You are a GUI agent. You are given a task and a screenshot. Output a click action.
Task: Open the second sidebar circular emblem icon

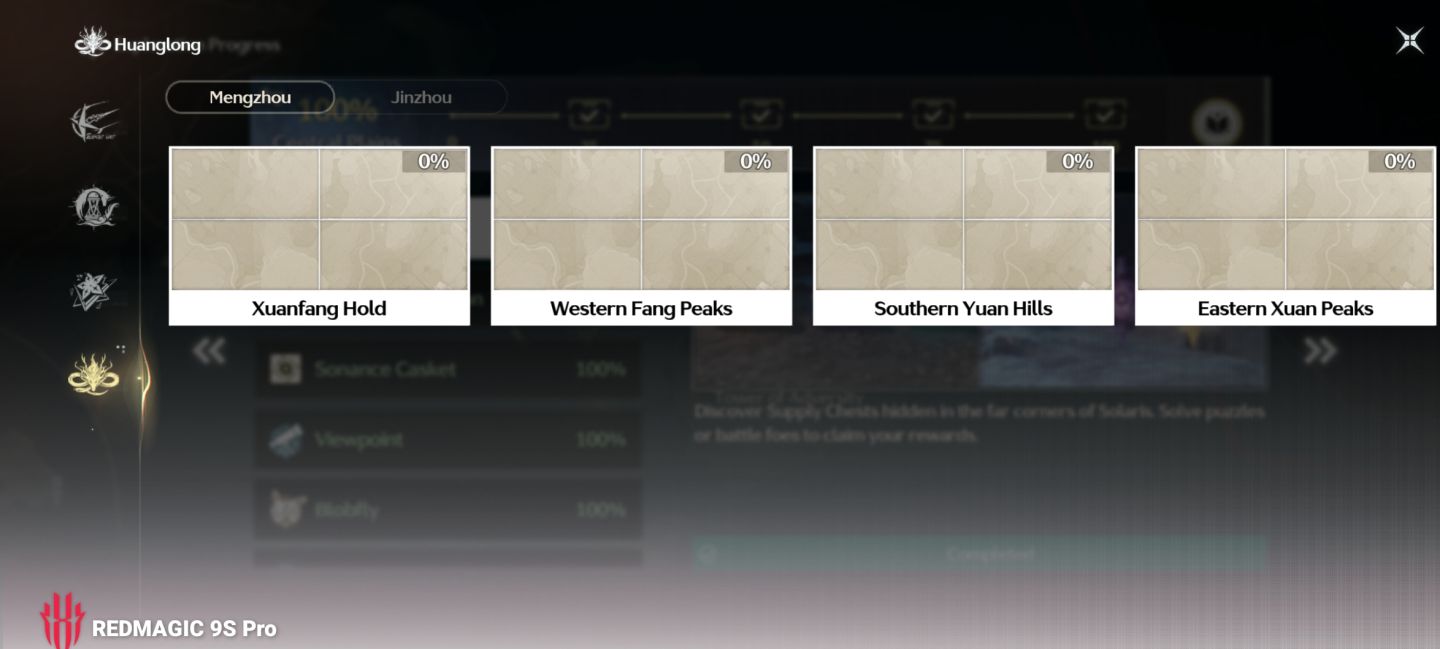[95, 207]
